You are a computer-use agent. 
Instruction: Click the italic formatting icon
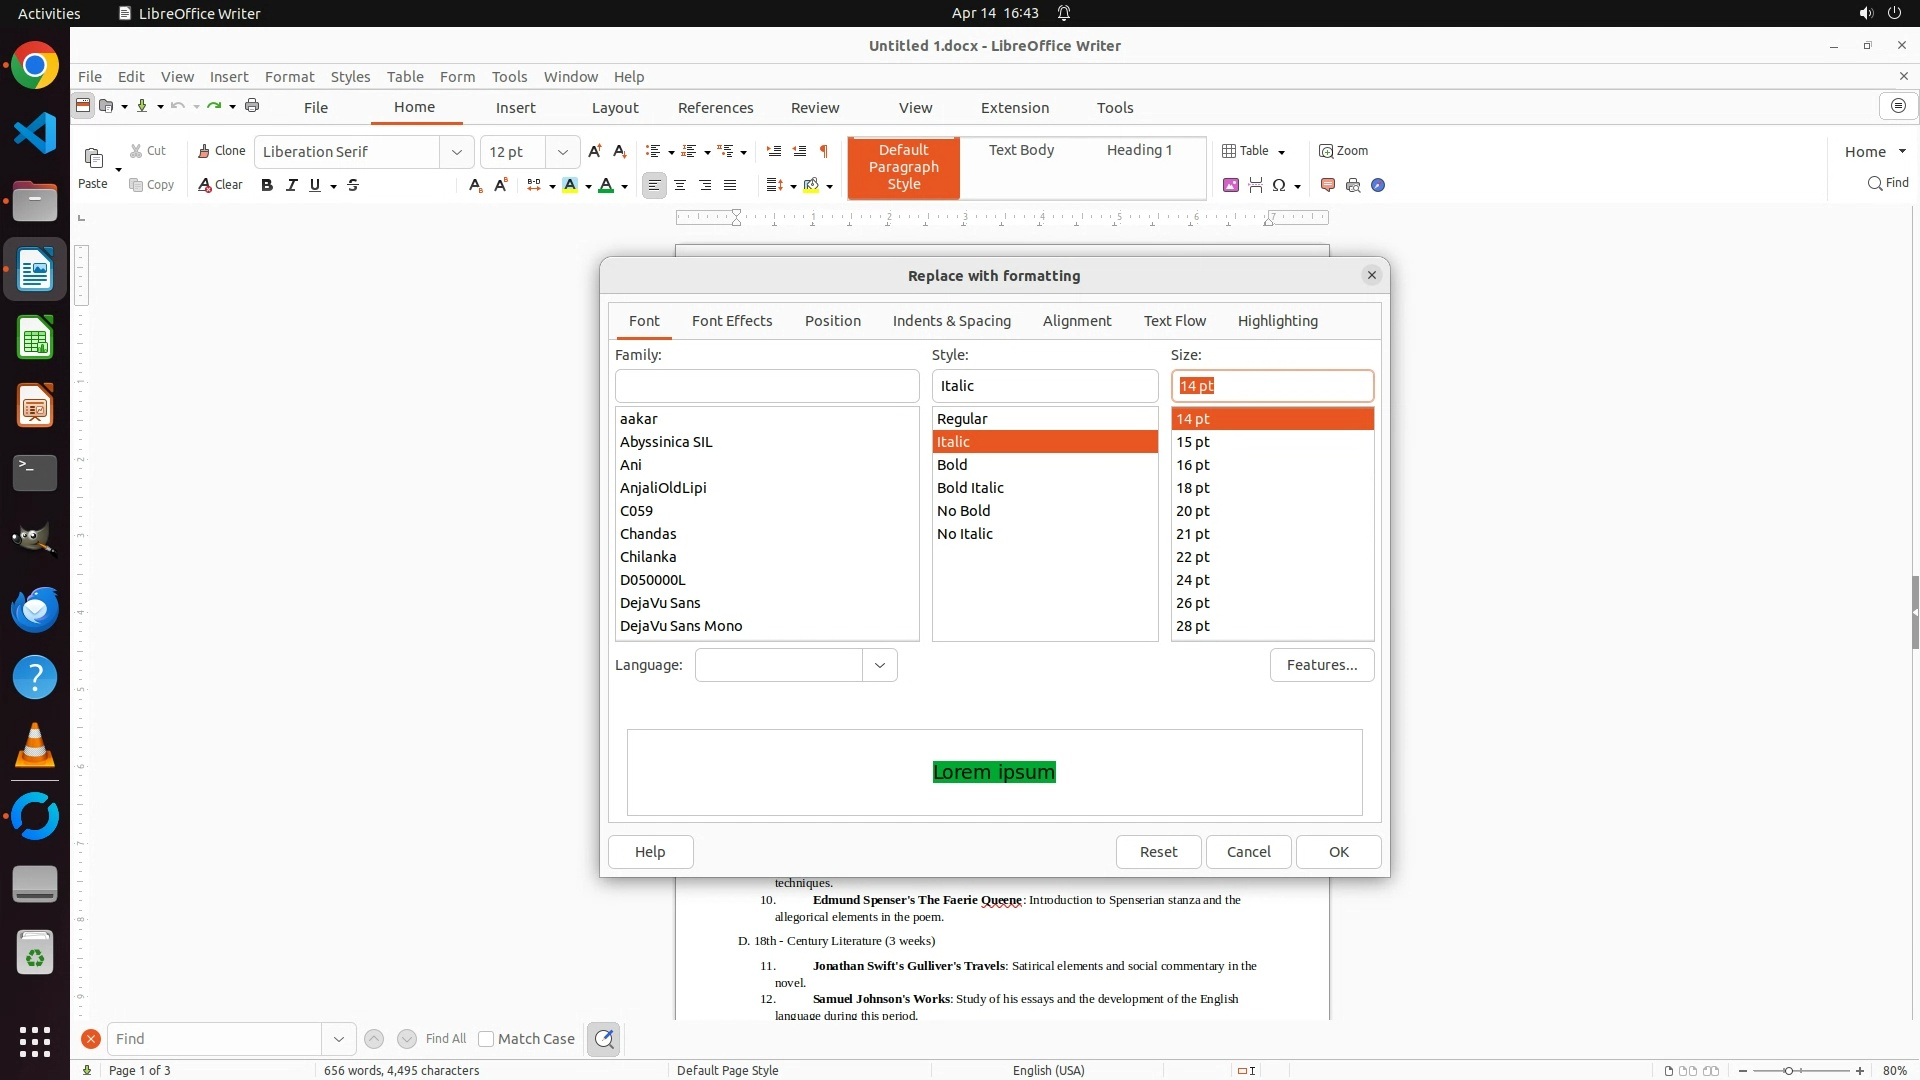(291, 185)
